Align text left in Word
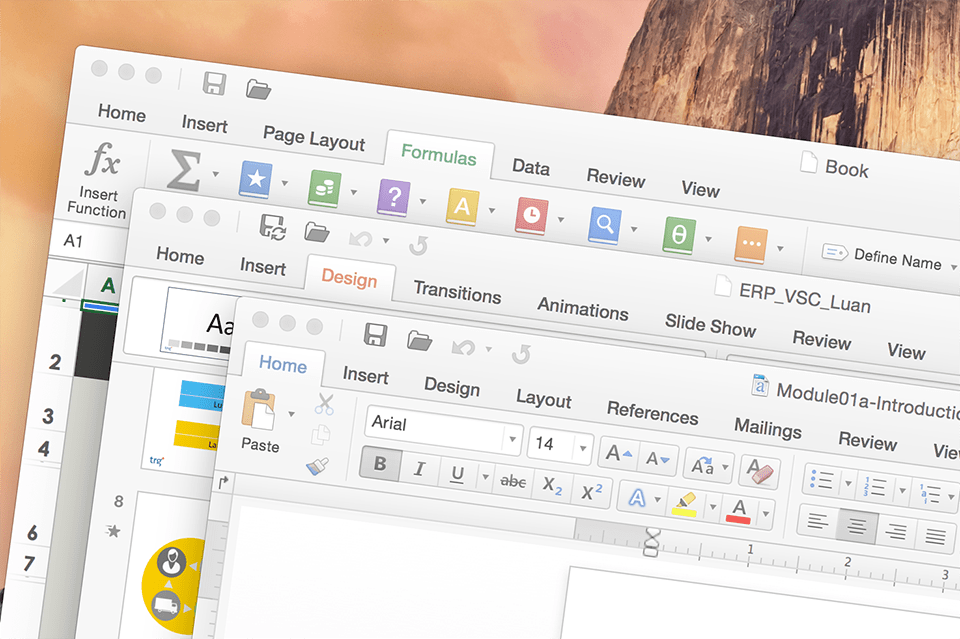Viewport: 960px width, 639px height. click(x=817, y=521)
